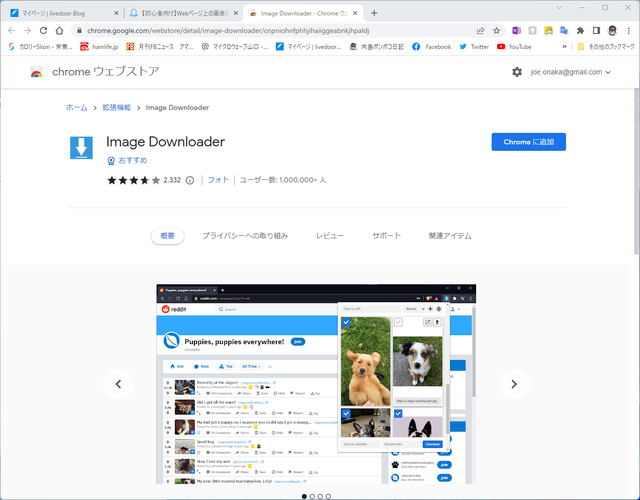Screen dimensions: 640x500
Task: Click the share page icon in address bar
Action: 480,31
